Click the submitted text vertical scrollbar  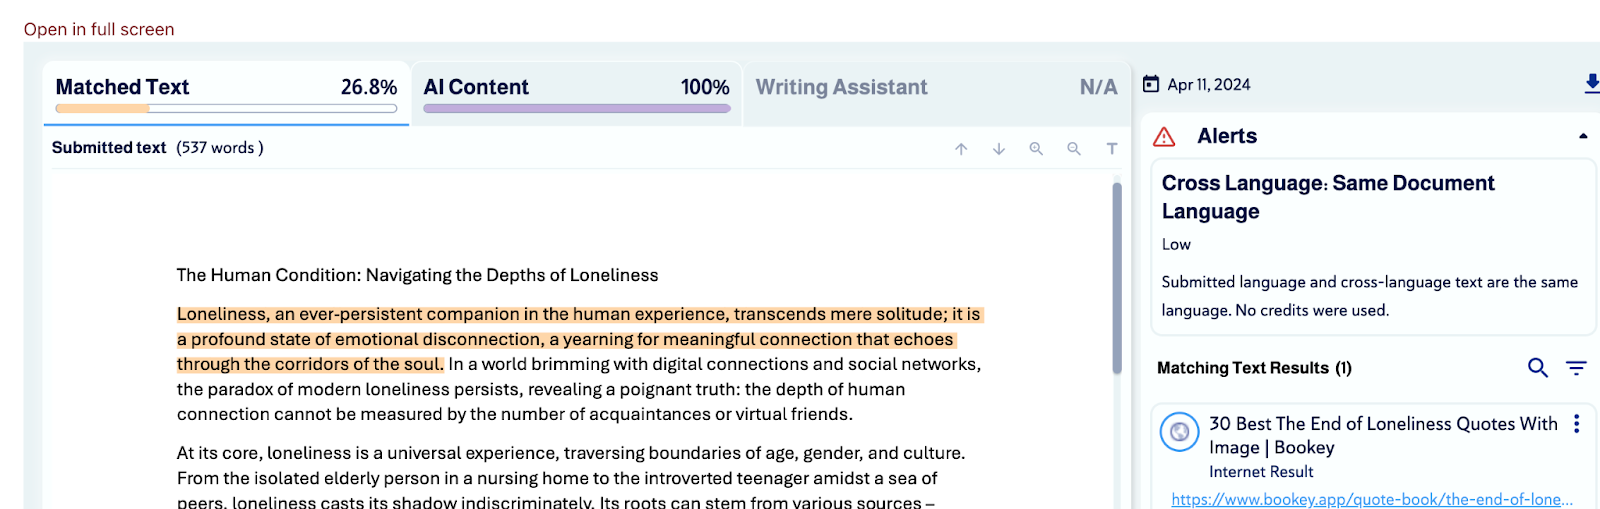[1117, 278]
